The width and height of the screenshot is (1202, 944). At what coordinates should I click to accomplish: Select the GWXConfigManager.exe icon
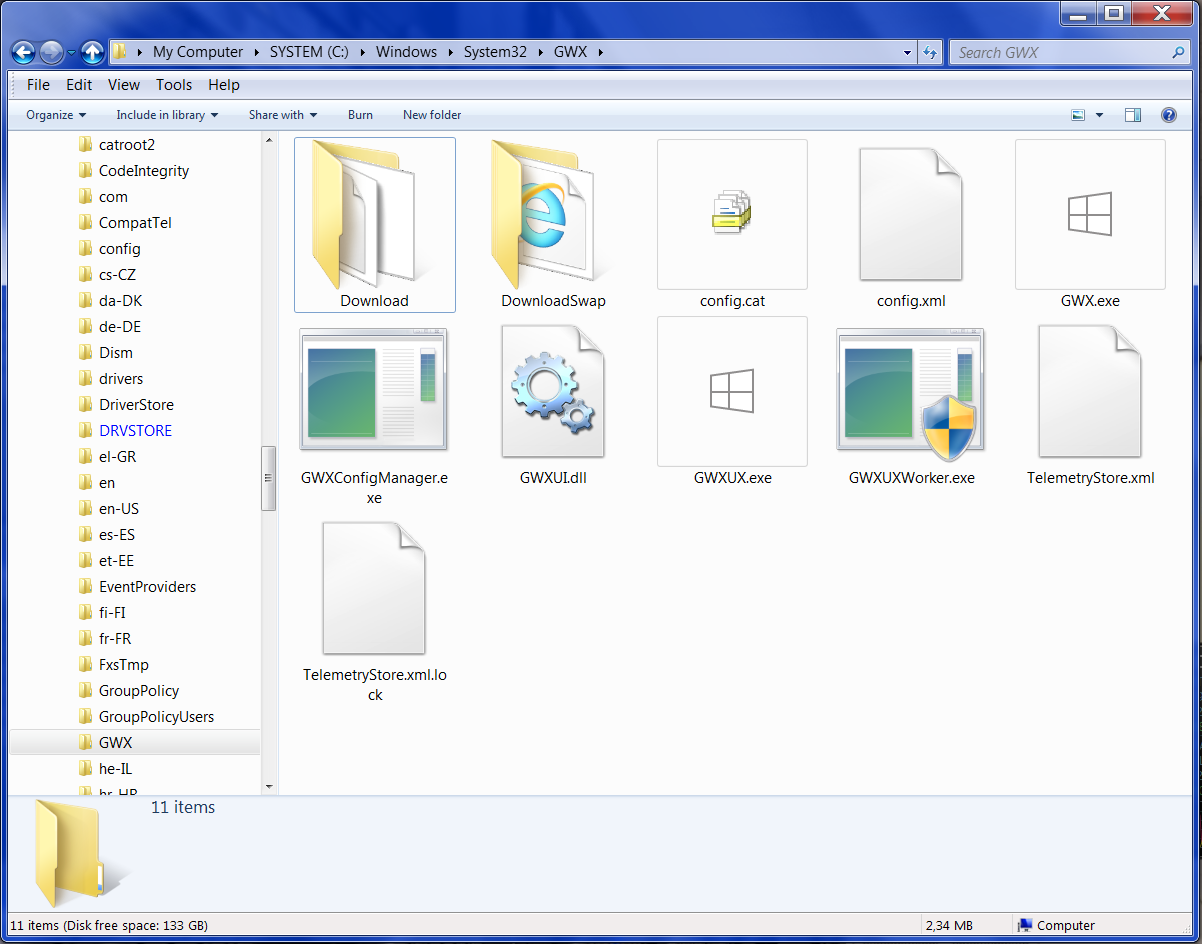[x=374, y=389]
